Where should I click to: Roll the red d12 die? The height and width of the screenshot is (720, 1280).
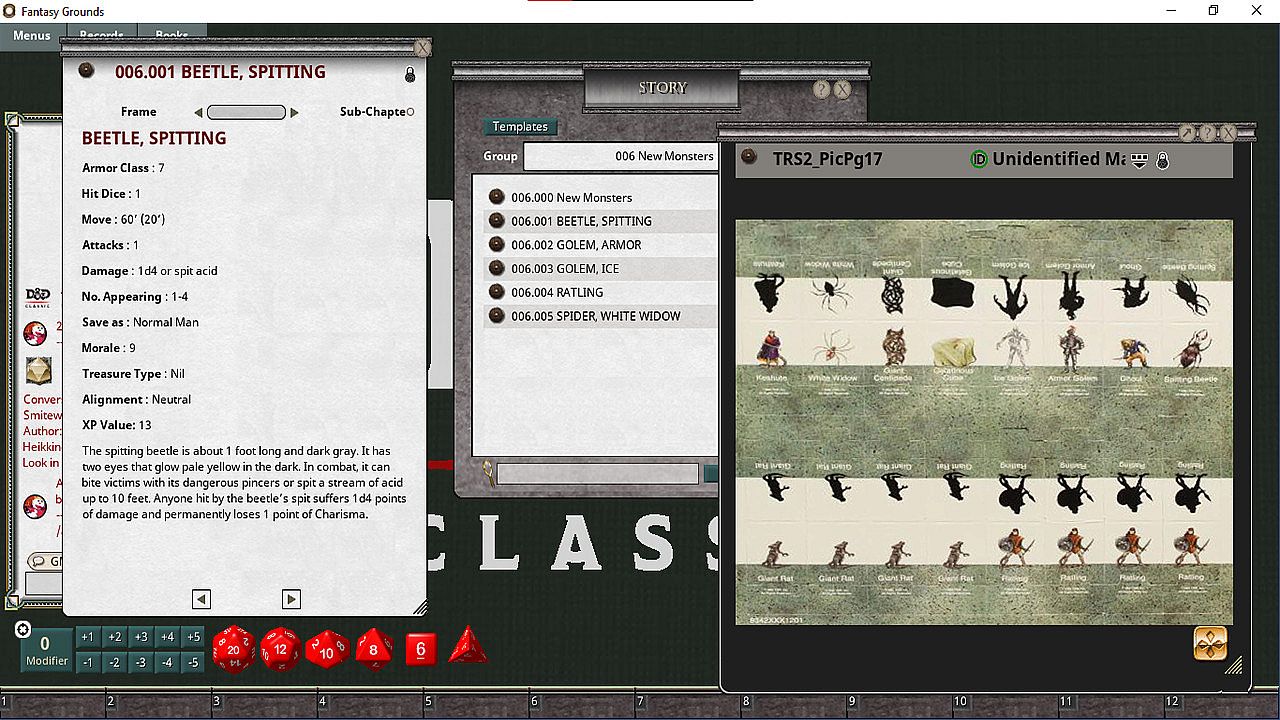pos(280,649)
